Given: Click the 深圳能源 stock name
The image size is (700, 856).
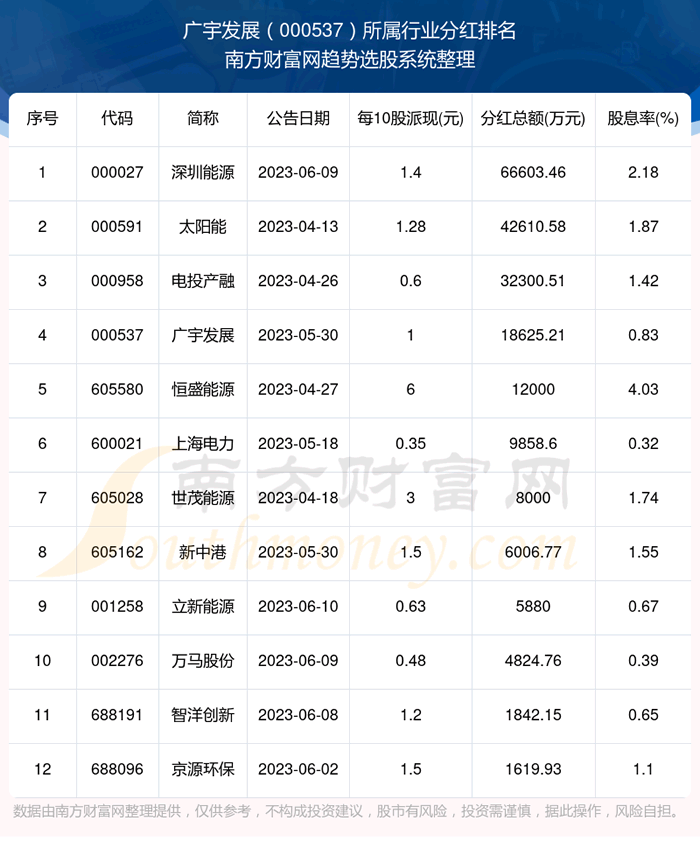Looking at the screenshot, I should (x=203, y=172).
